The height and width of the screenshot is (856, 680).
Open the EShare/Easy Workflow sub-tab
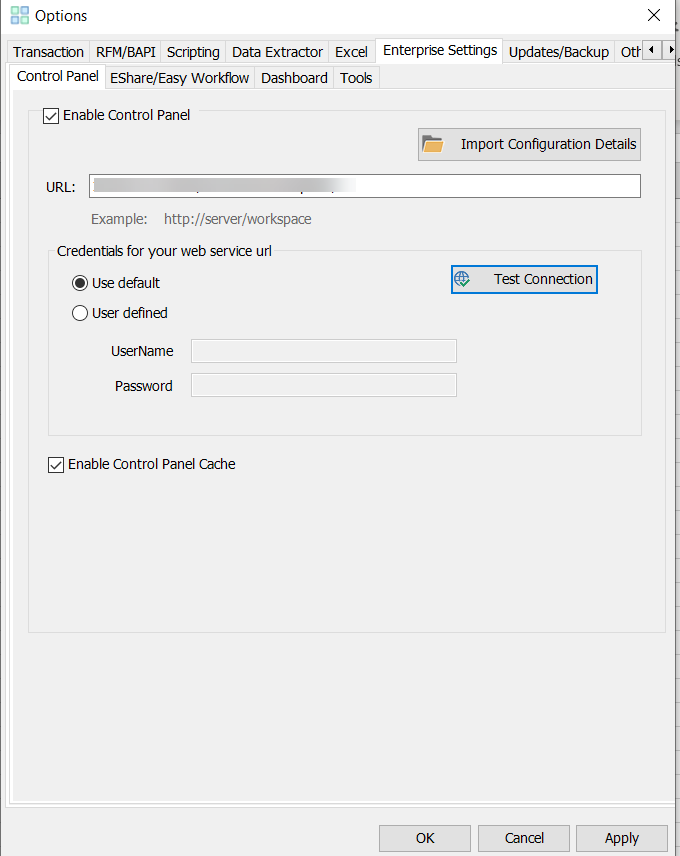click(180, 78)
